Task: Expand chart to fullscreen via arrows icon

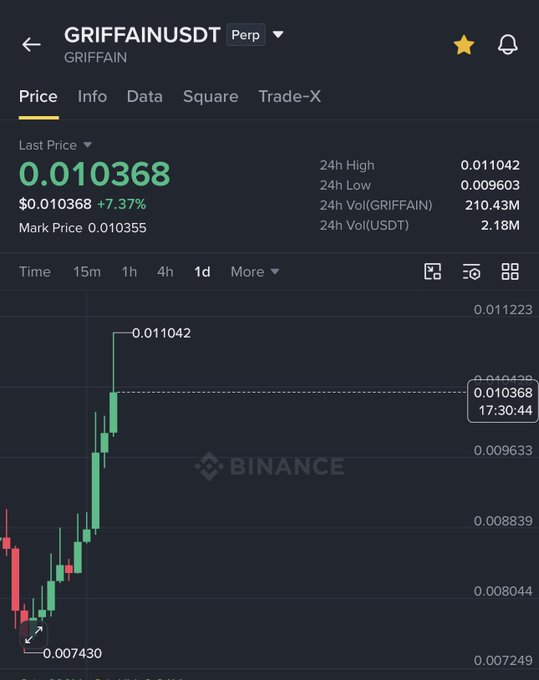Action: click(33, 635)
